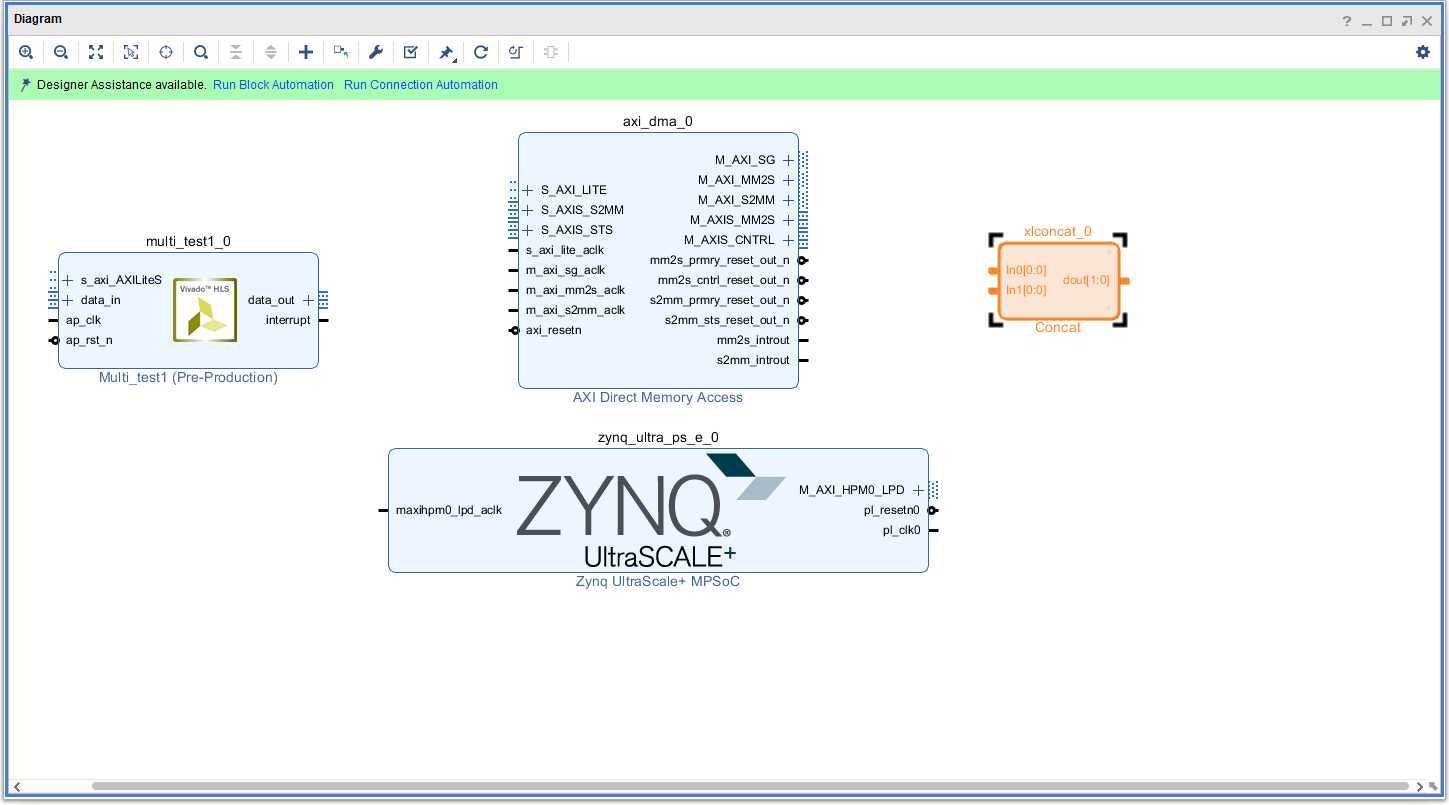Click the Concat block body
The height and width of the screenshot is (805, 1449).
[1058, 280]
